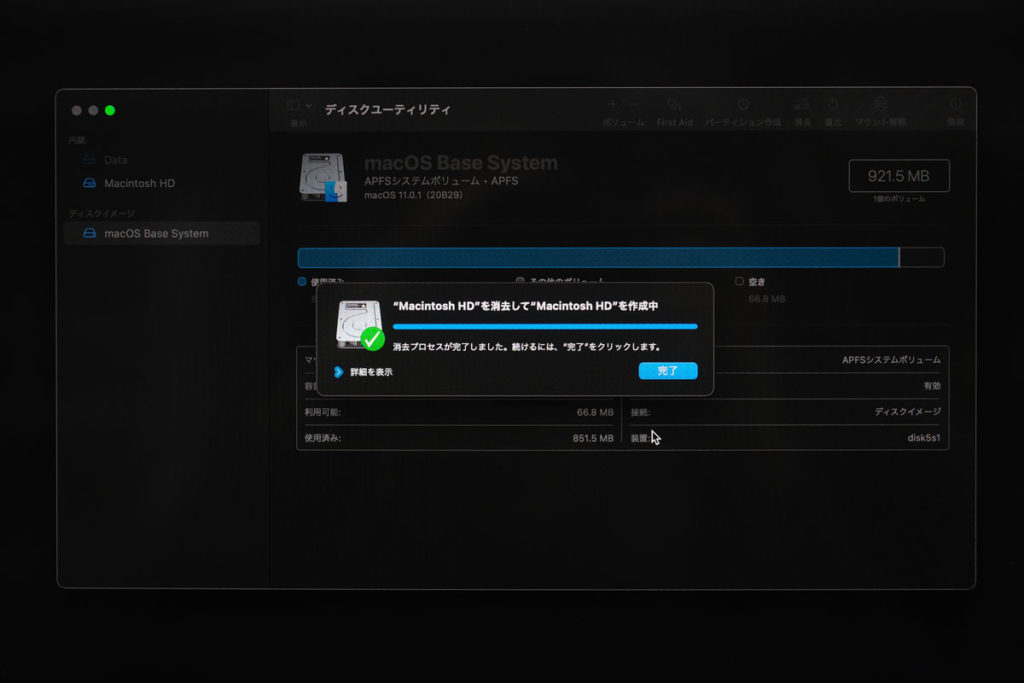This screenshot has width=1024, height=683.
Task: Expand the 詳細を表示 disclosure arrow
Action: tap(338, 372)
